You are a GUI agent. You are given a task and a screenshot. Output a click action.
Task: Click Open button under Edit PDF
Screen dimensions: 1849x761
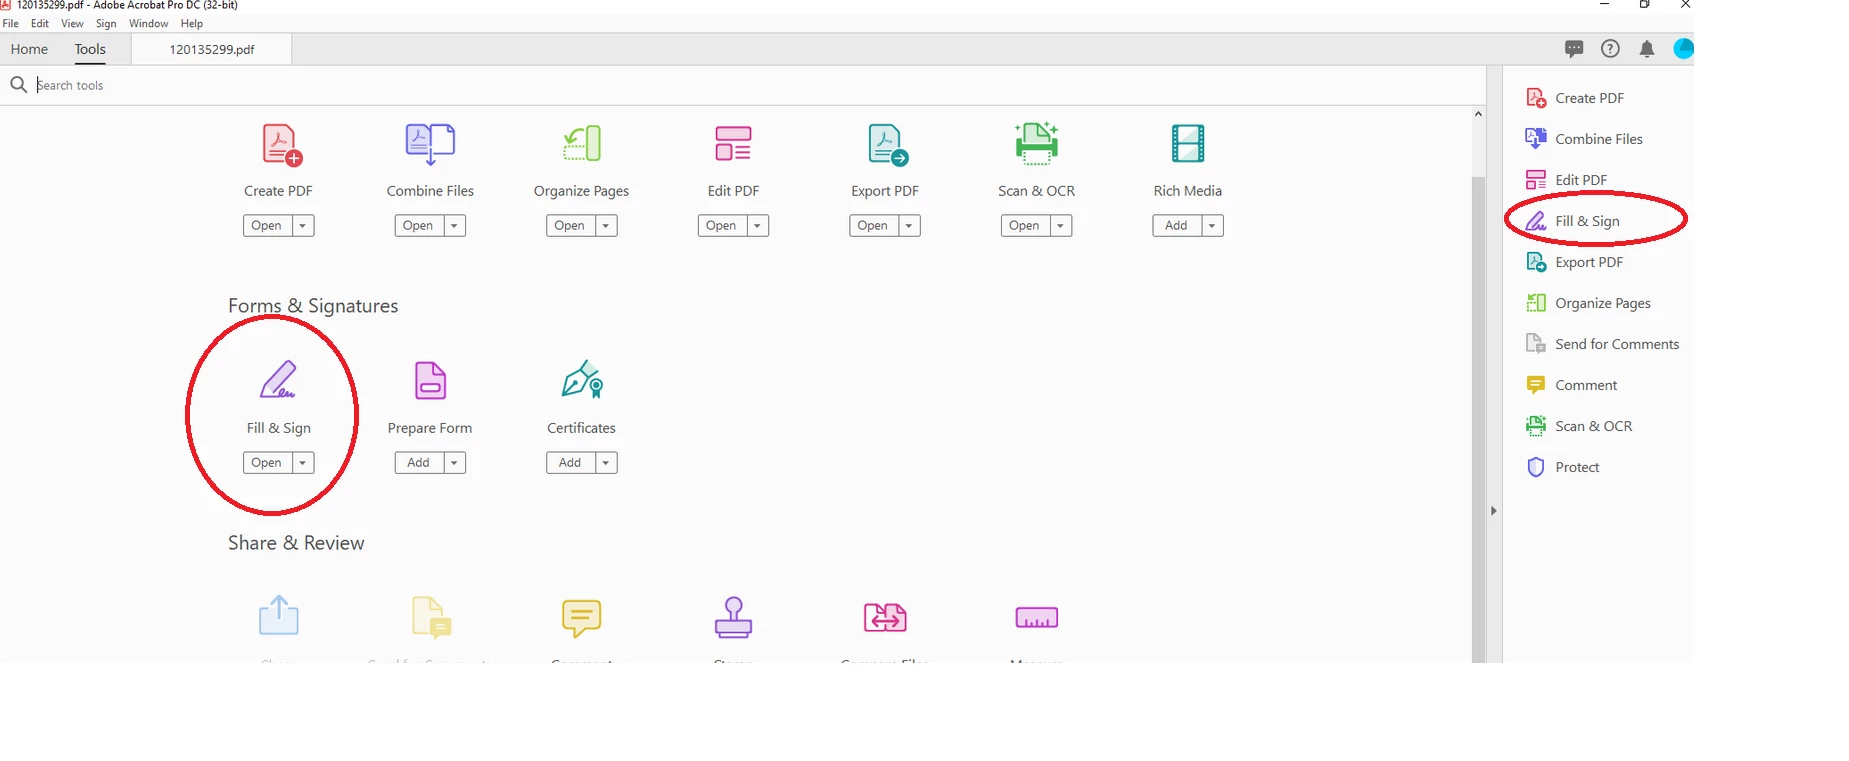(x=722, y=226)
